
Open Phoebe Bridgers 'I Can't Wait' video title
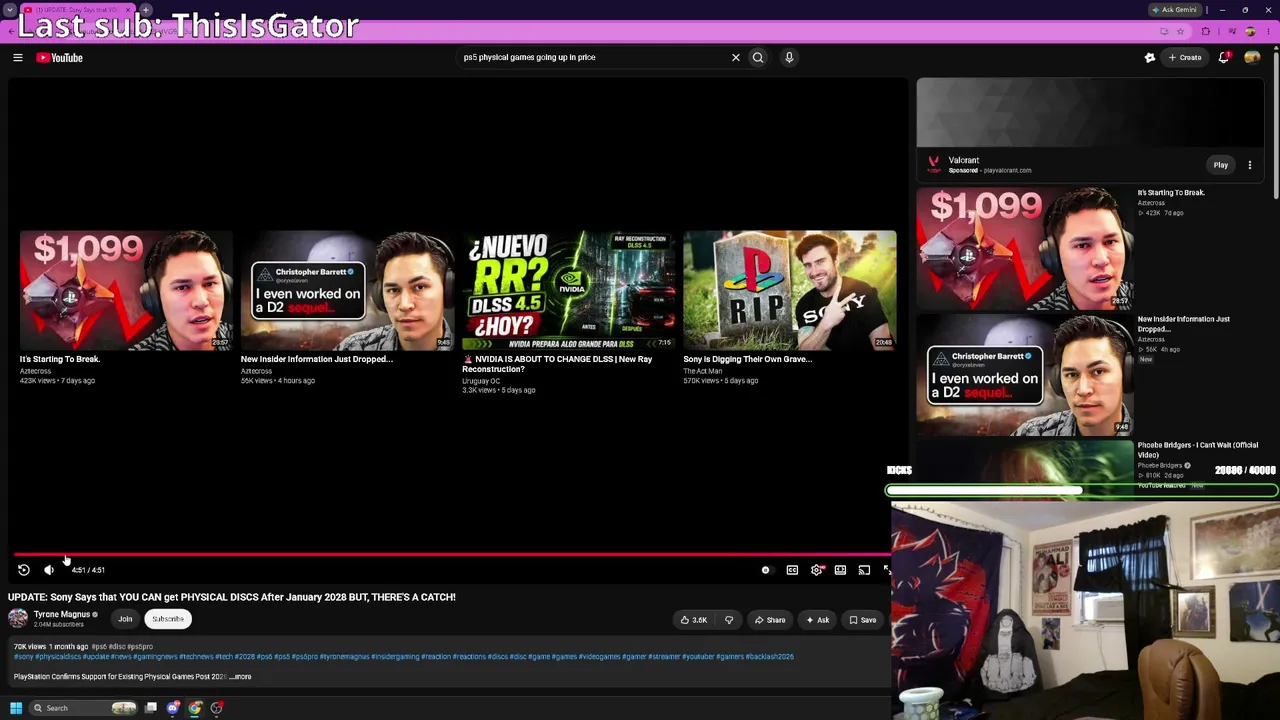click(x=1198, y=450)
